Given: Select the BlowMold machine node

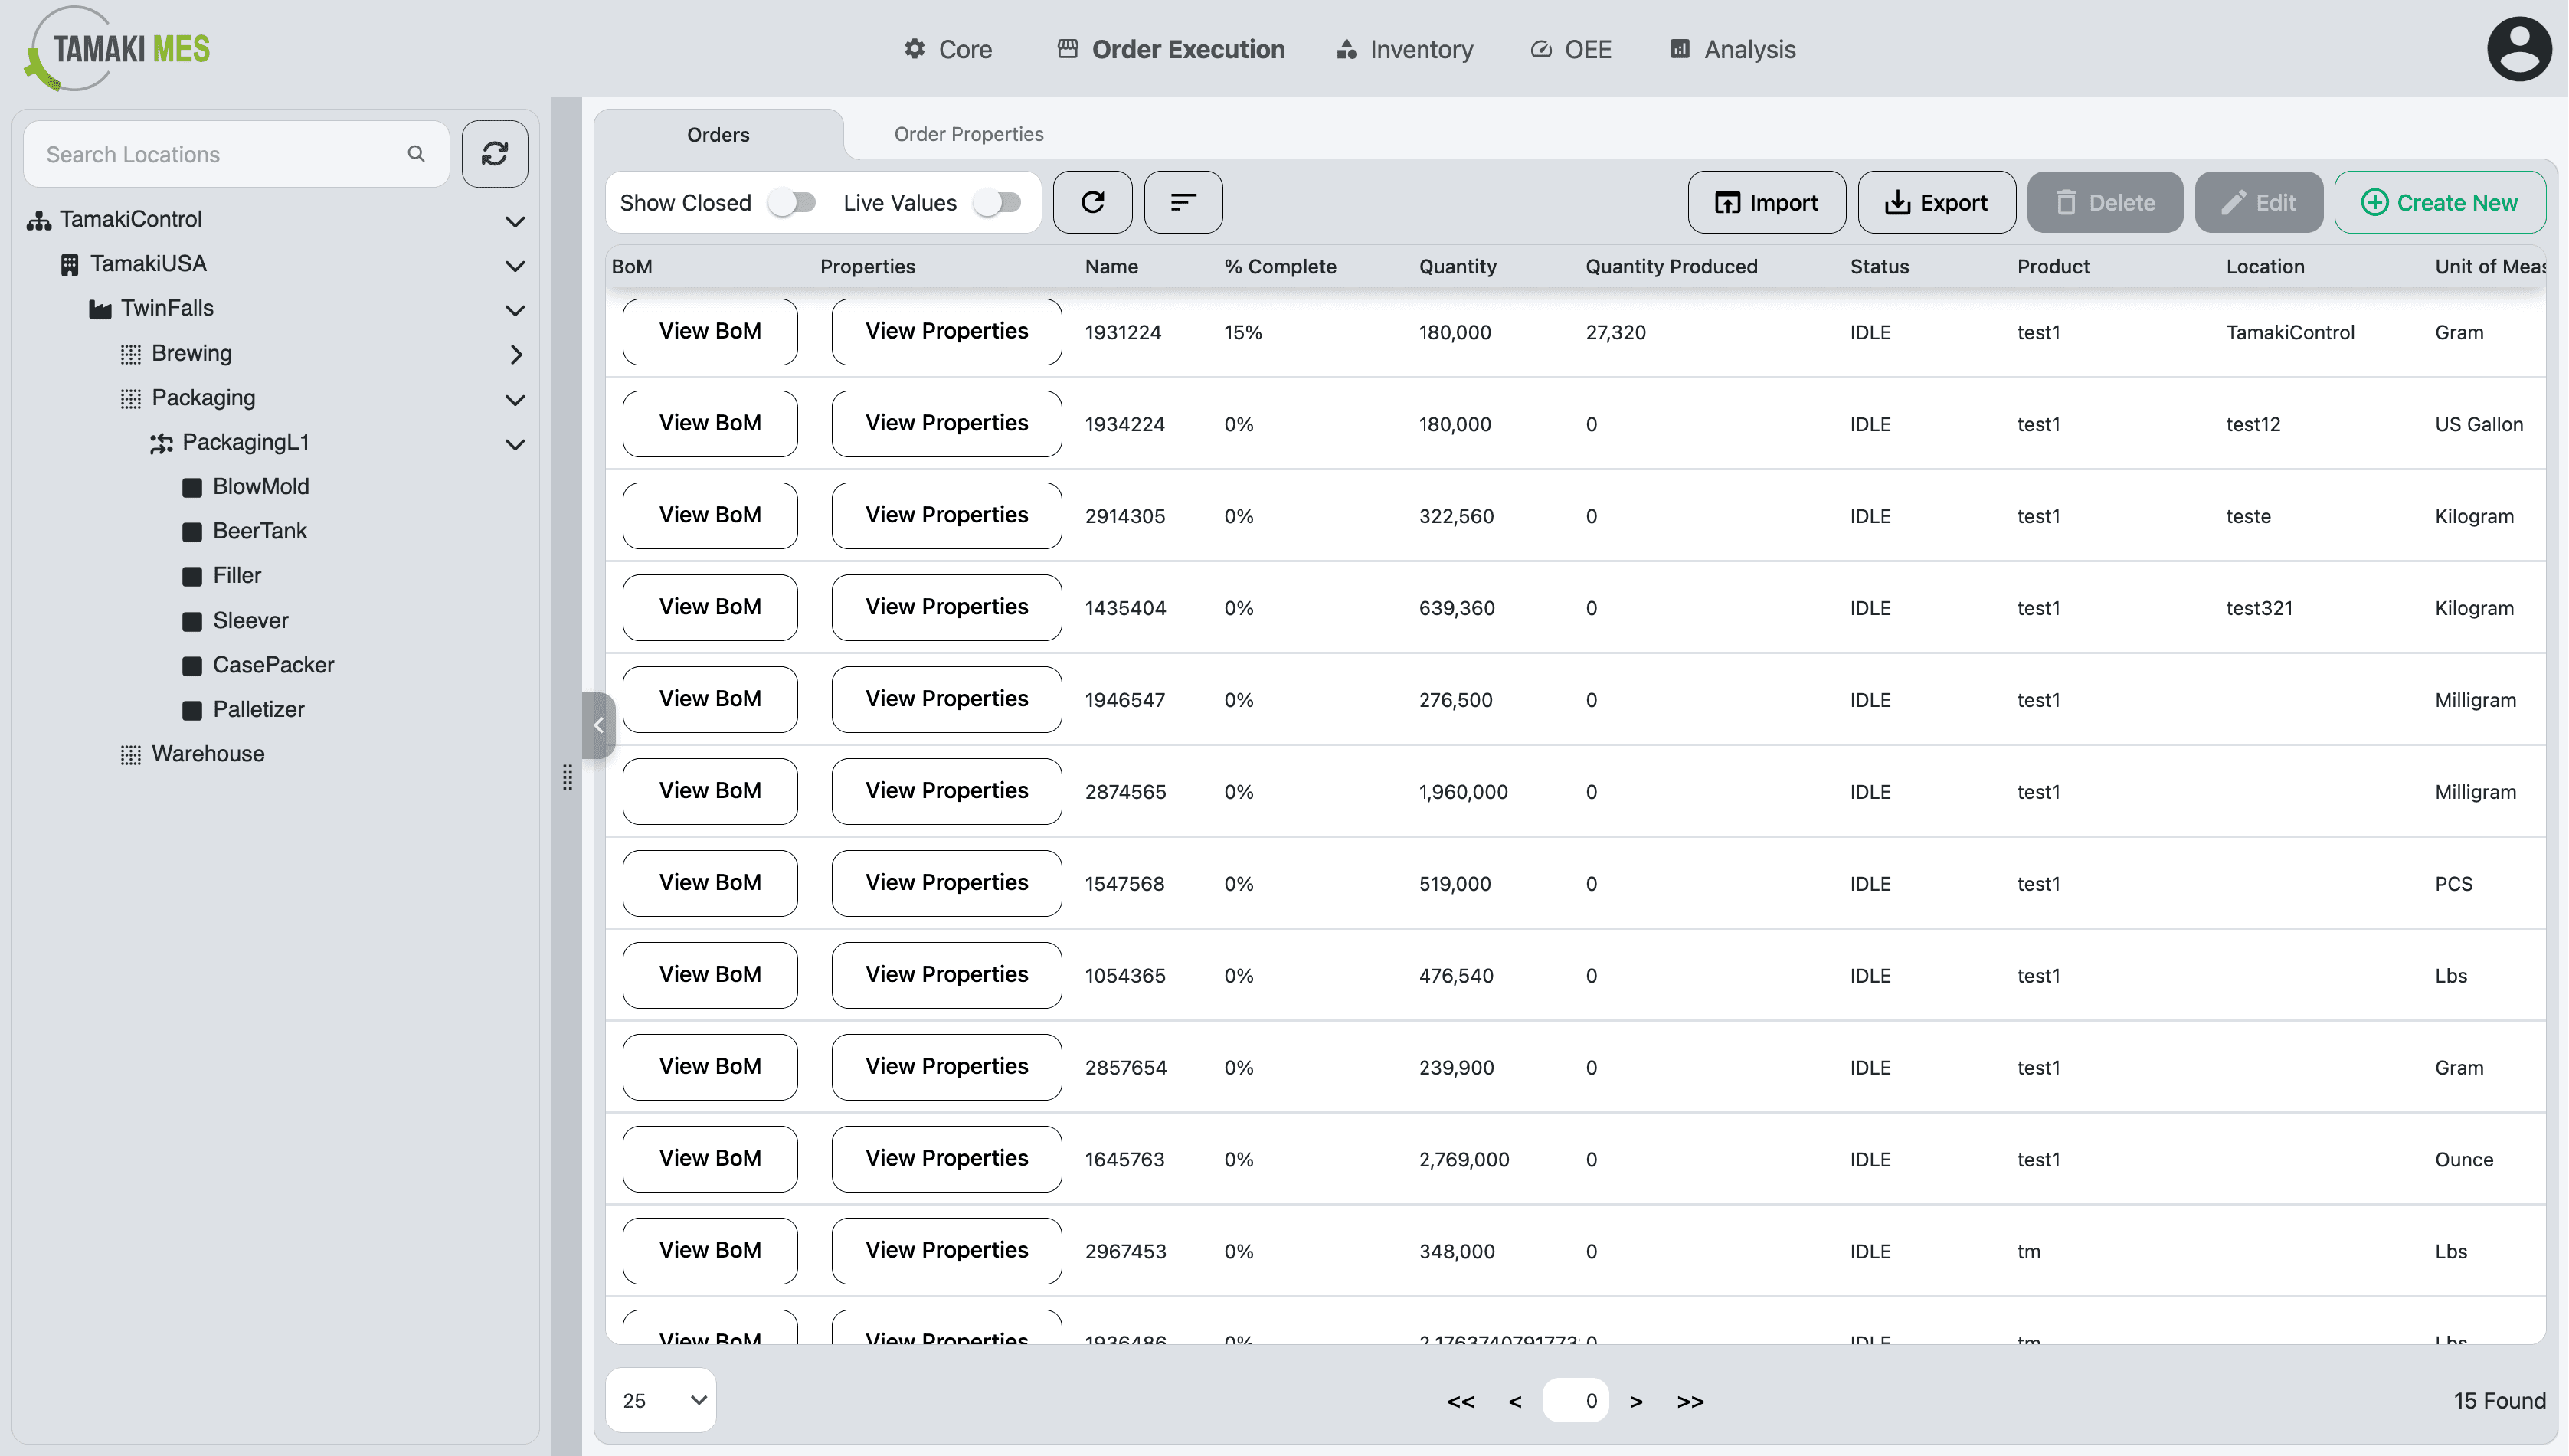Looking at the screenshot, I should click(260, 486).
